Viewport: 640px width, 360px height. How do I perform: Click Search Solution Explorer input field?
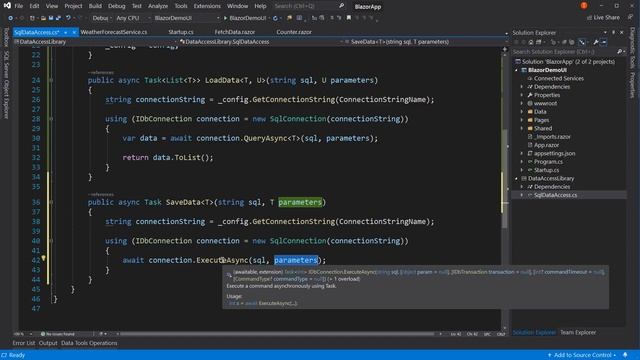563,52
